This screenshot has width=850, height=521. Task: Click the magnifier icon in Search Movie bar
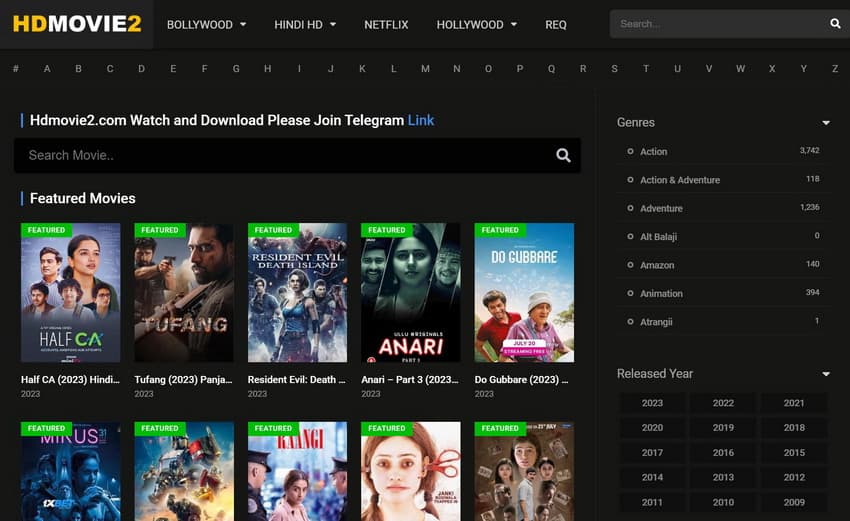coord(563,155)
